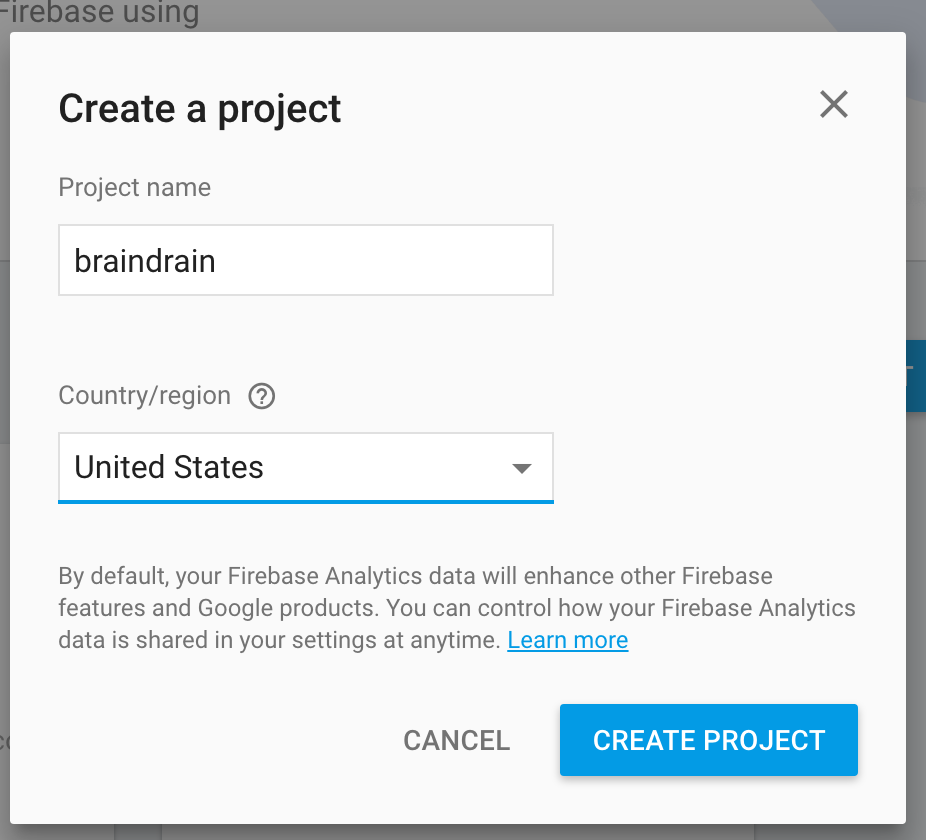Open the Country/region help question-mark icon
Image resolution: width=926 pixels, height=840 pixels.
tap(261, 396)
